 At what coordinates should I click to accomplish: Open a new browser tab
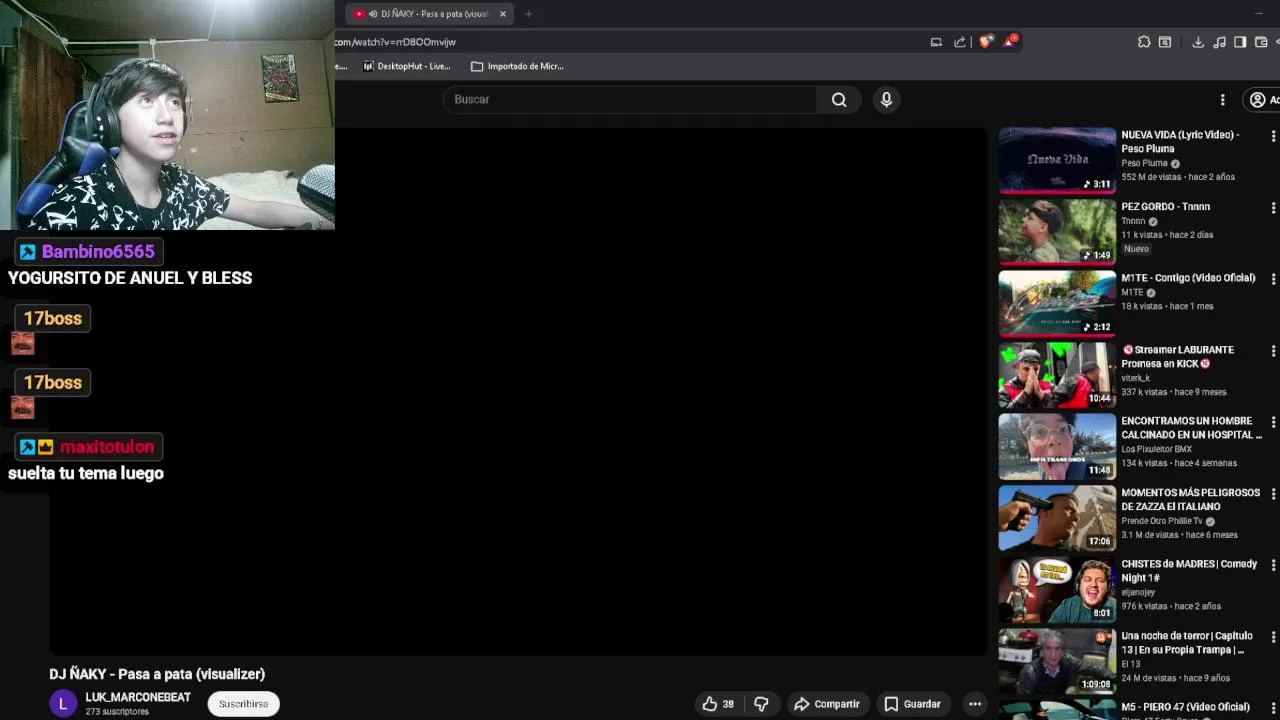pyautogui.click(x=528, y=14)
